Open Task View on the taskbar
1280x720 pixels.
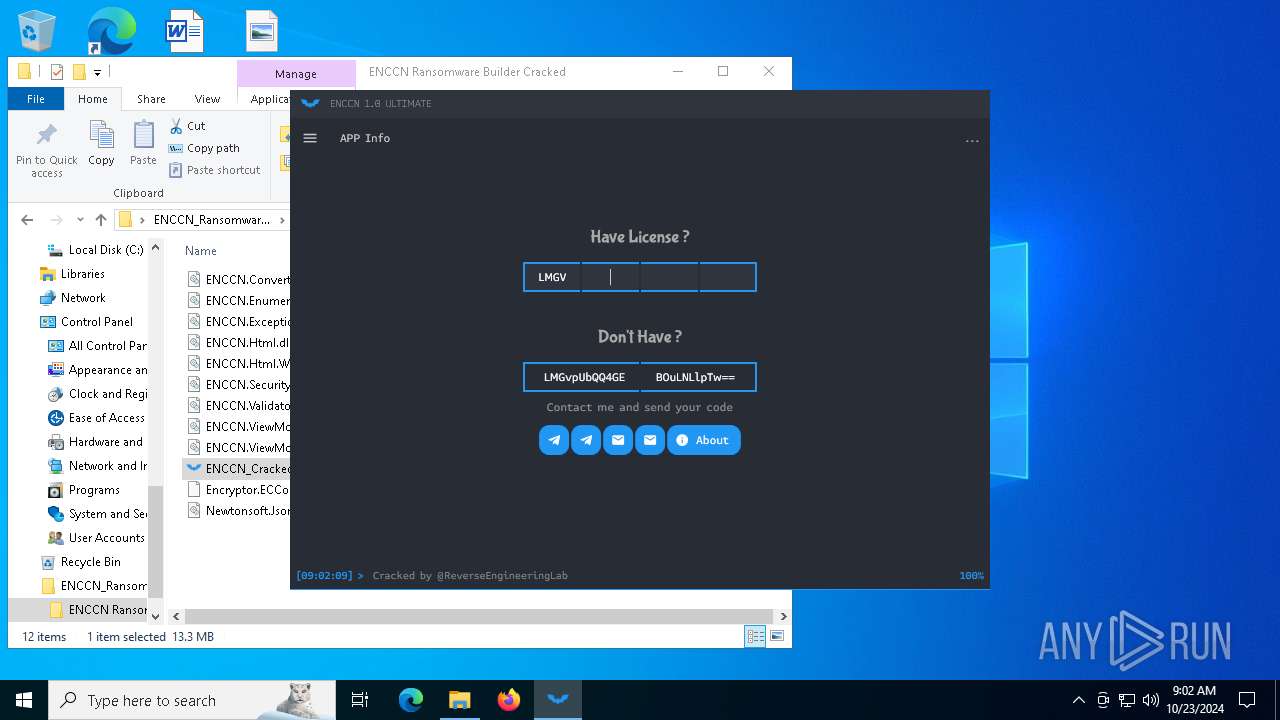(x=360, y=700)
